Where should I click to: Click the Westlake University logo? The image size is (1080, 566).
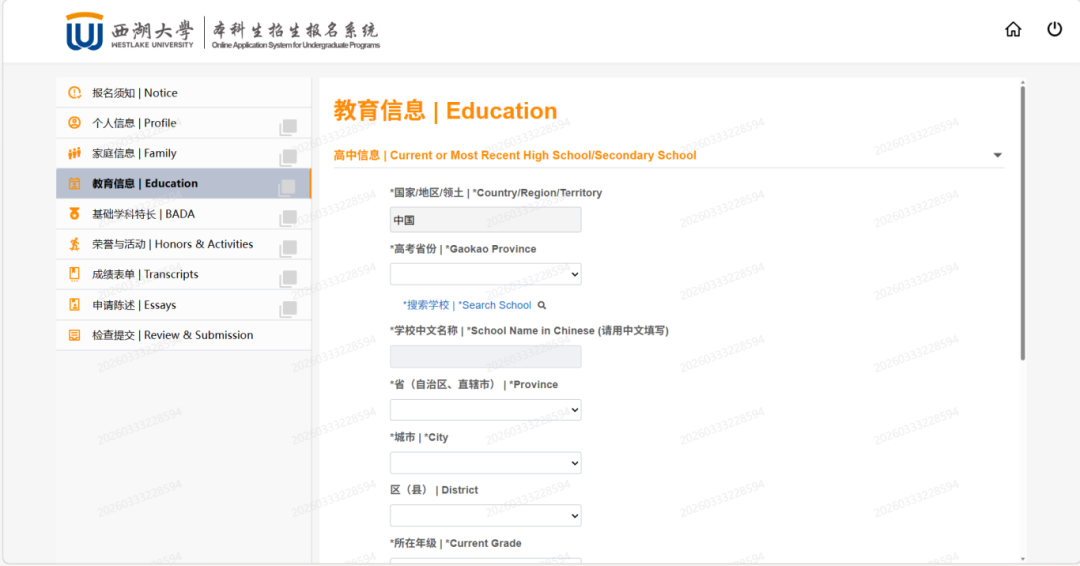click(x=130, y=32)
